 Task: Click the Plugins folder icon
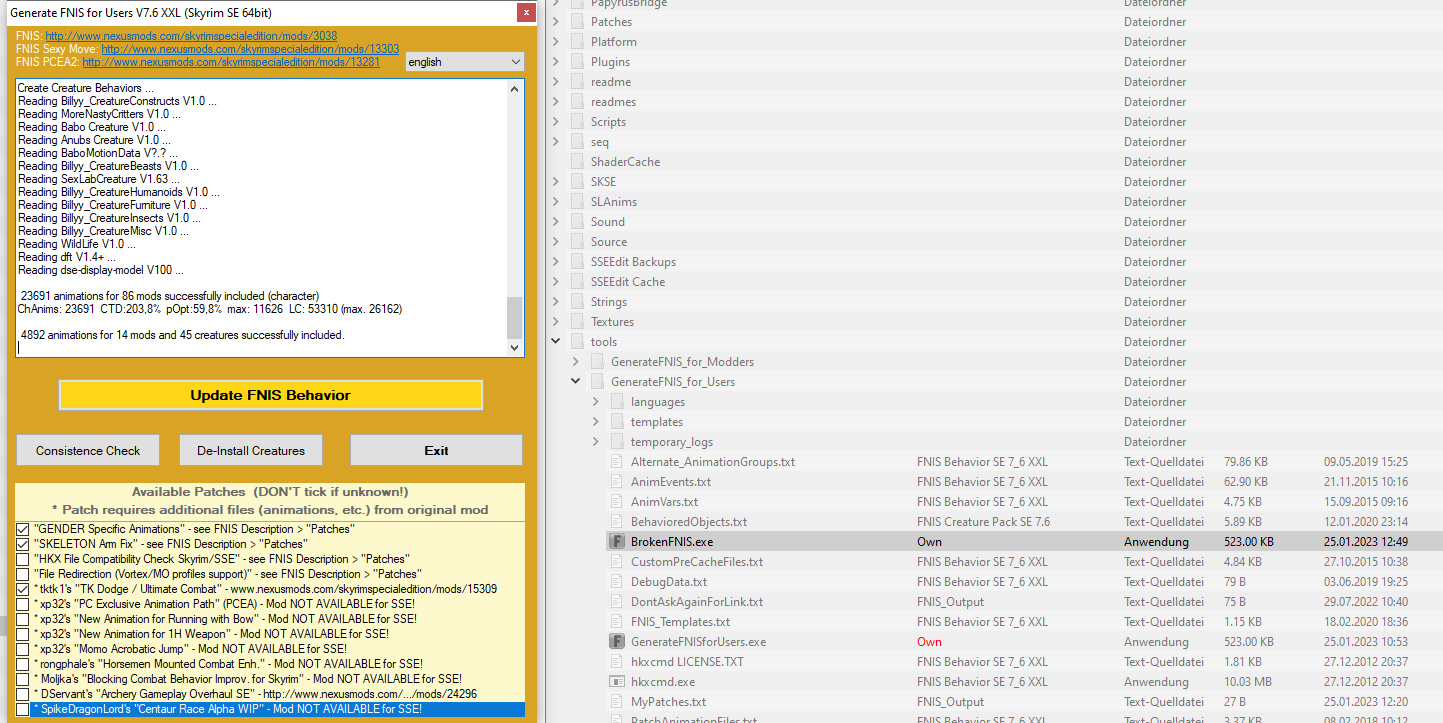pyautogui.click(x=577, y=61)
